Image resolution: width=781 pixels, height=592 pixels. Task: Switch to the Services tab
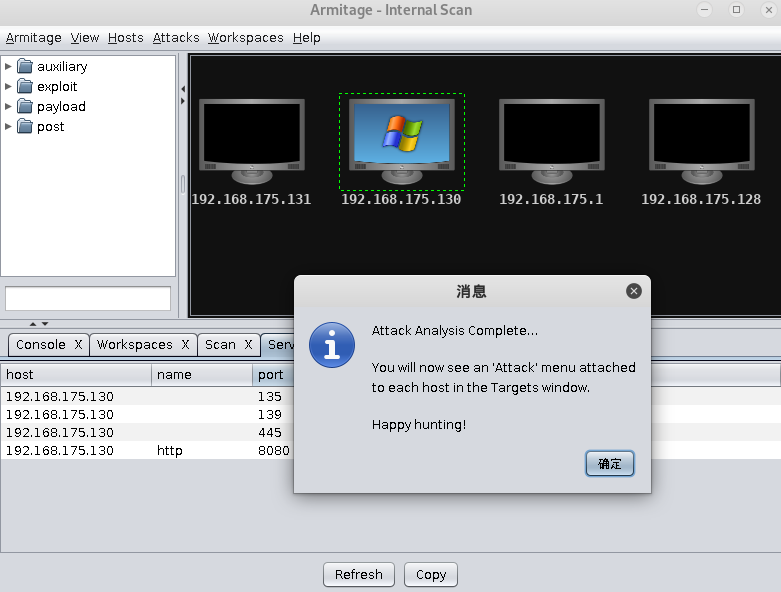280,345
